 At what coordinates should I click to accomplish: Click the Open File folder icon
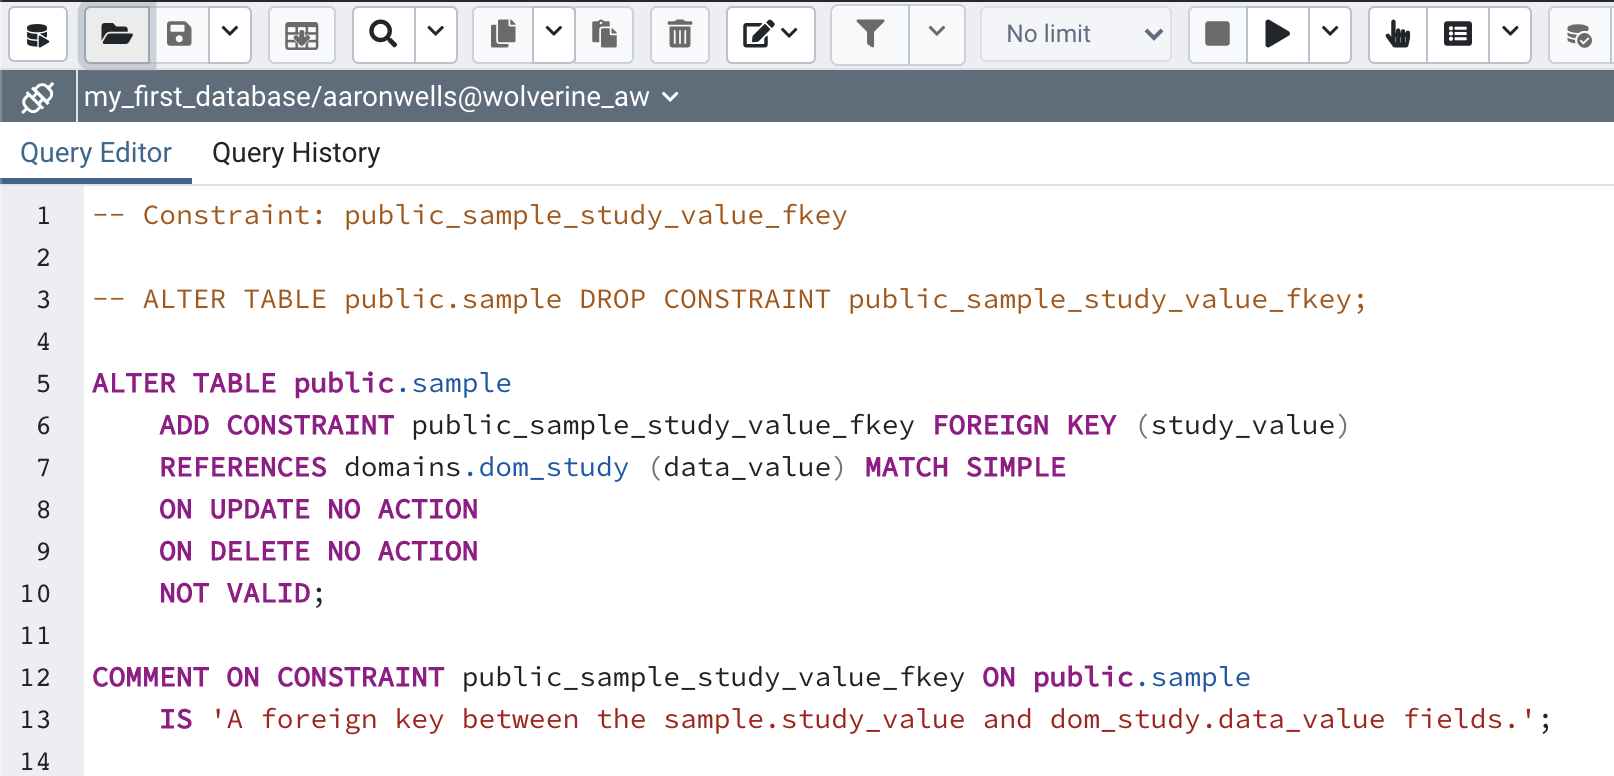click(117, 35)
